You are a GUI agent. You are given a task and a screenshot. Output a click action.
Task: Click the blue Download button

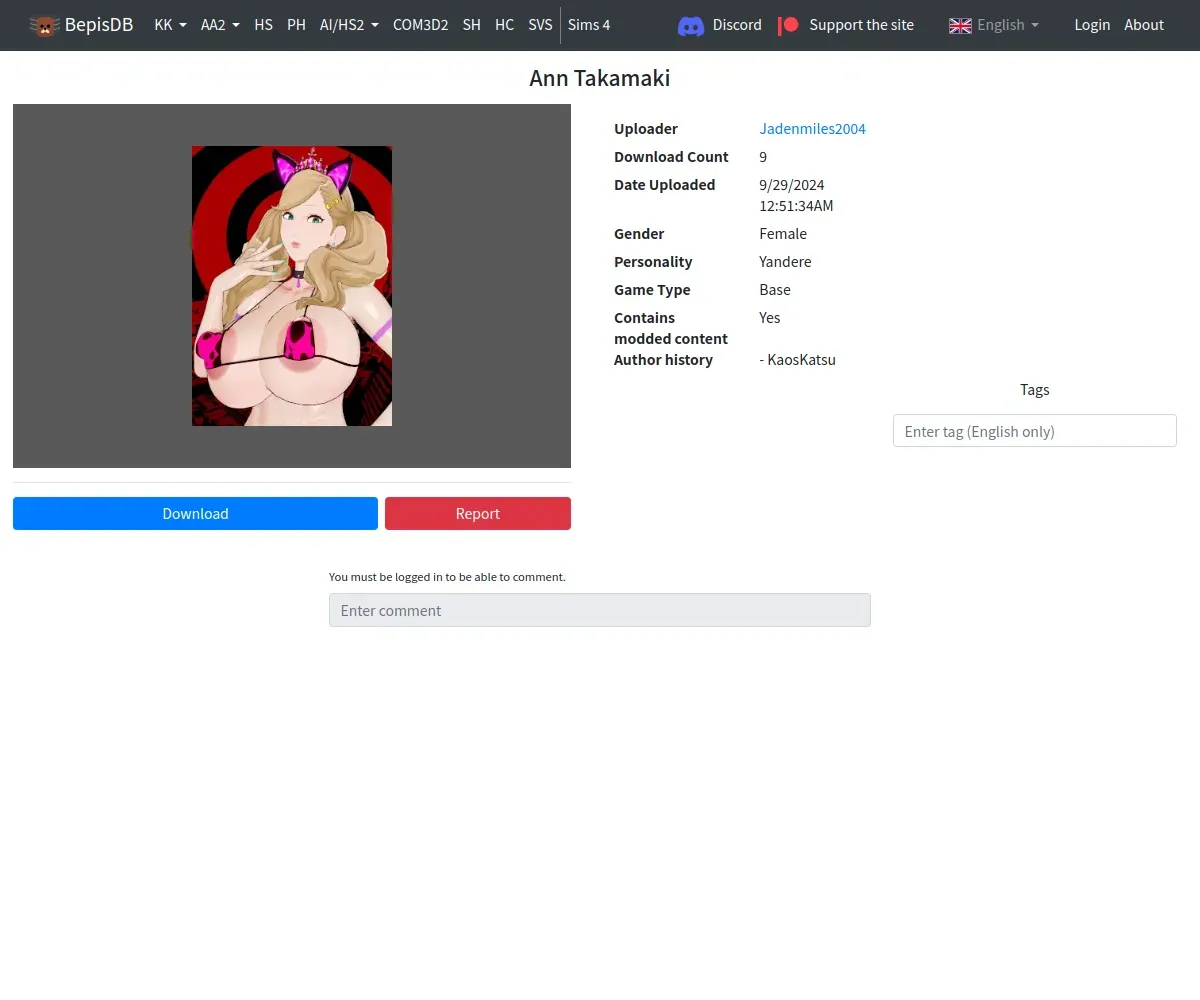(195, 513)
